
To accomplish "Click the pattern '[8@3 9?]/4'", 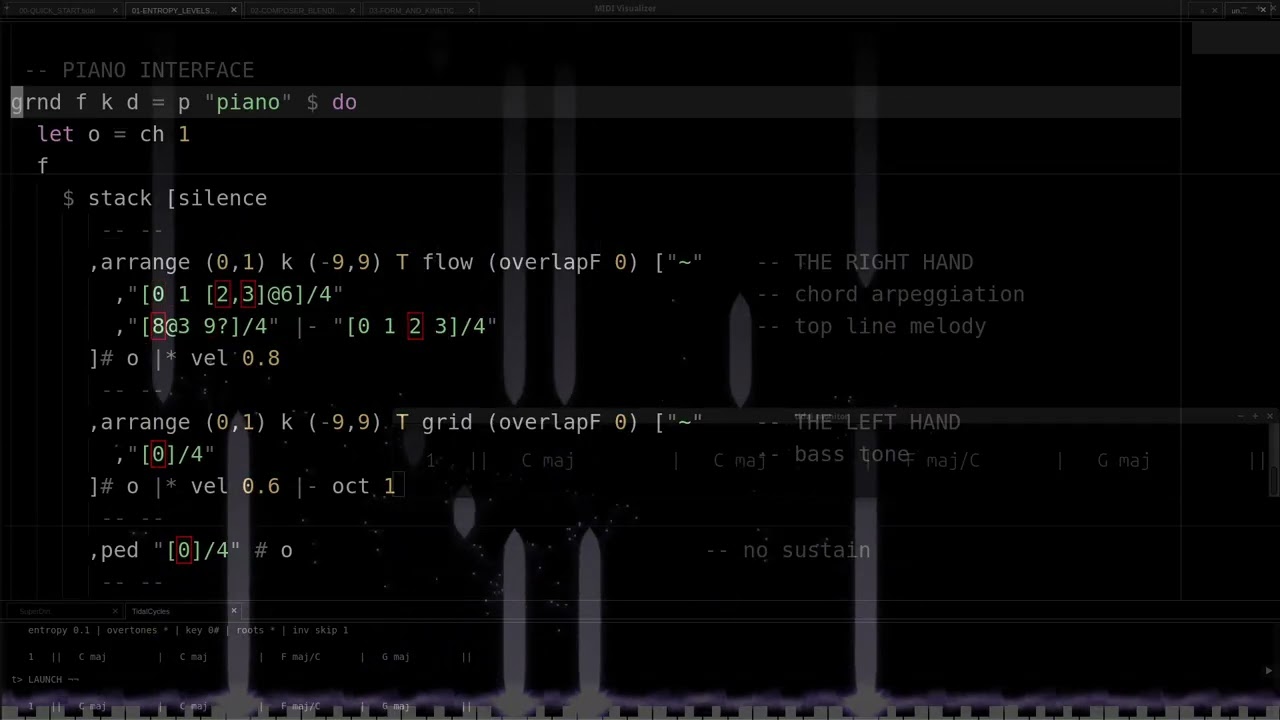I will (x=204, y=326).
